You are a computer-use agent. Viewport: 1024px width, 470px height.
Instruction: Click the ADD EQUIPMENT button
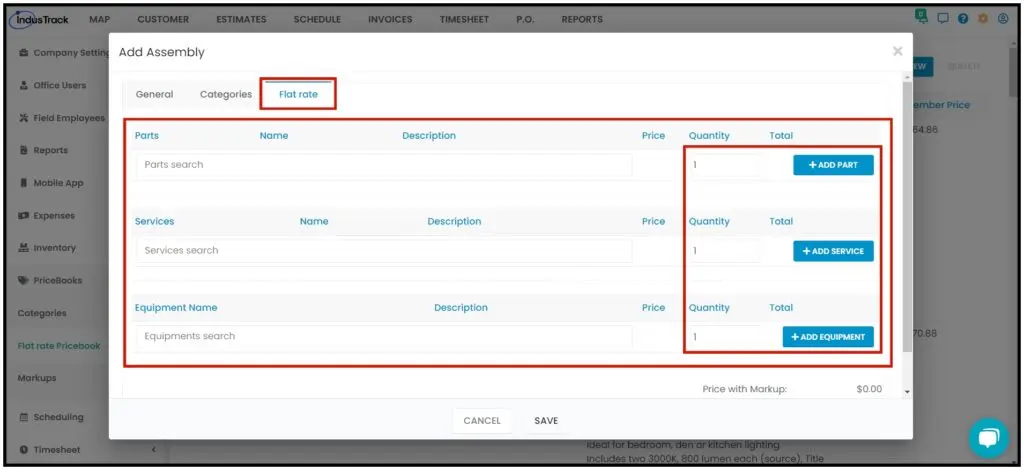(828, 337)
